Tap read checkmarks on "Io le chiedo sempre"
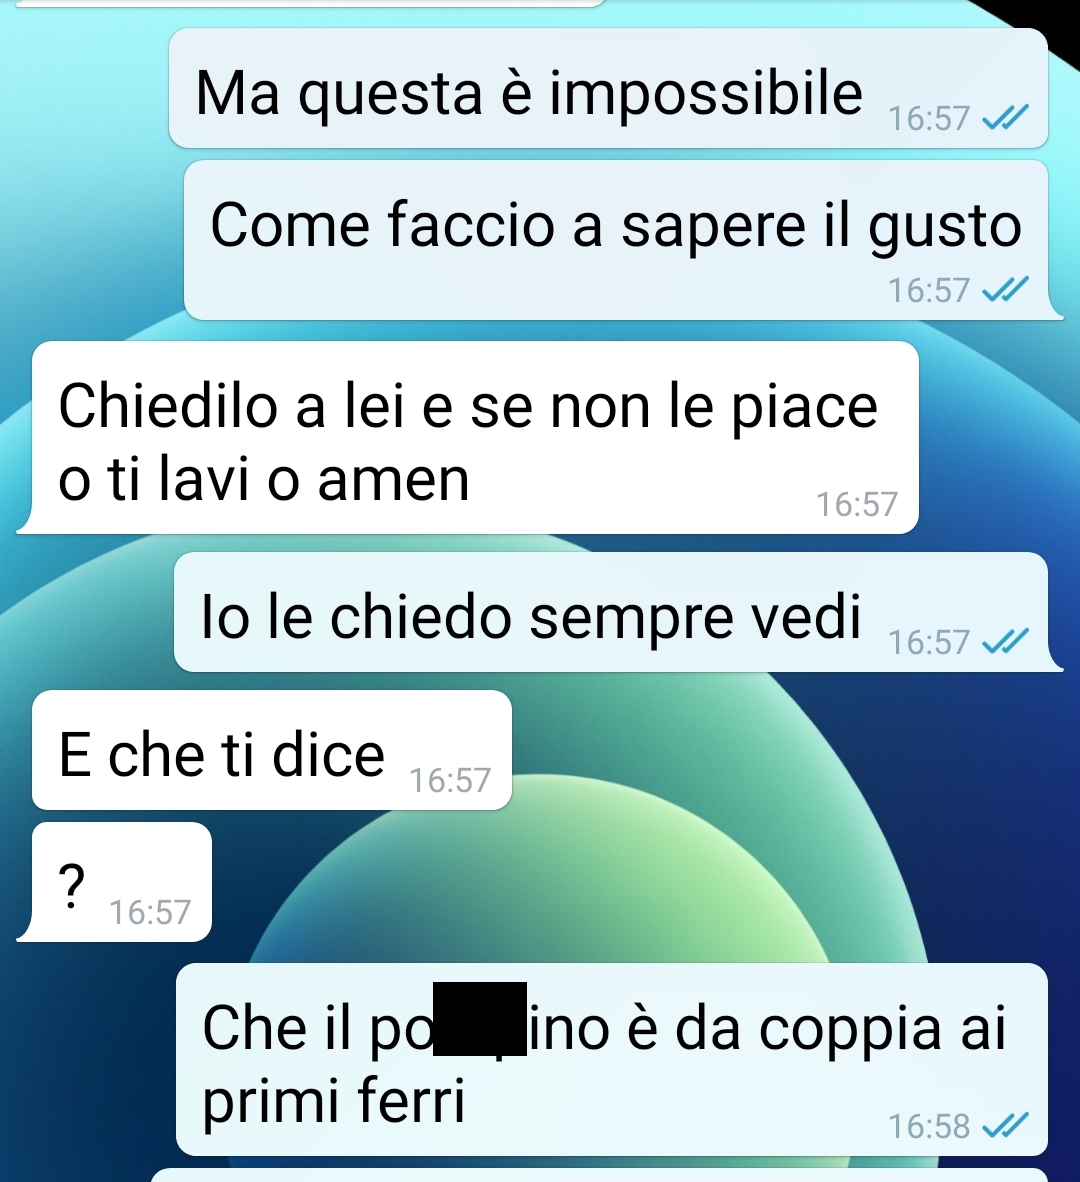Screen dimensions: 1080x1182 [1005, 642]
